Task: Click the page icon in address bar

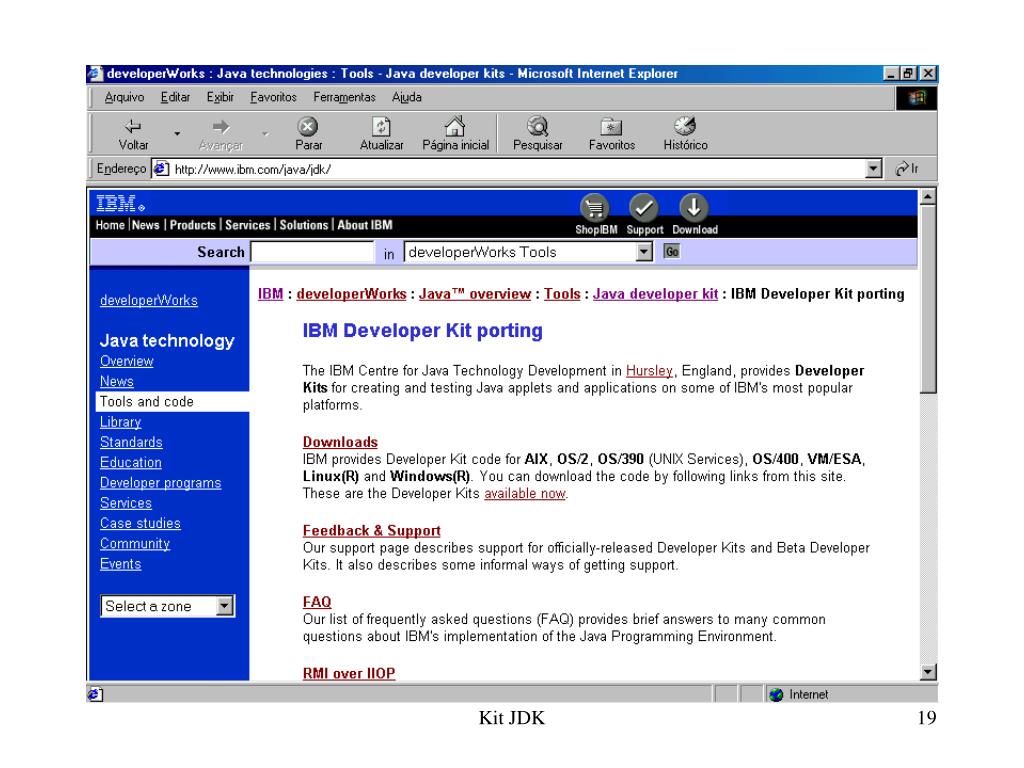Action: point(161,169)
